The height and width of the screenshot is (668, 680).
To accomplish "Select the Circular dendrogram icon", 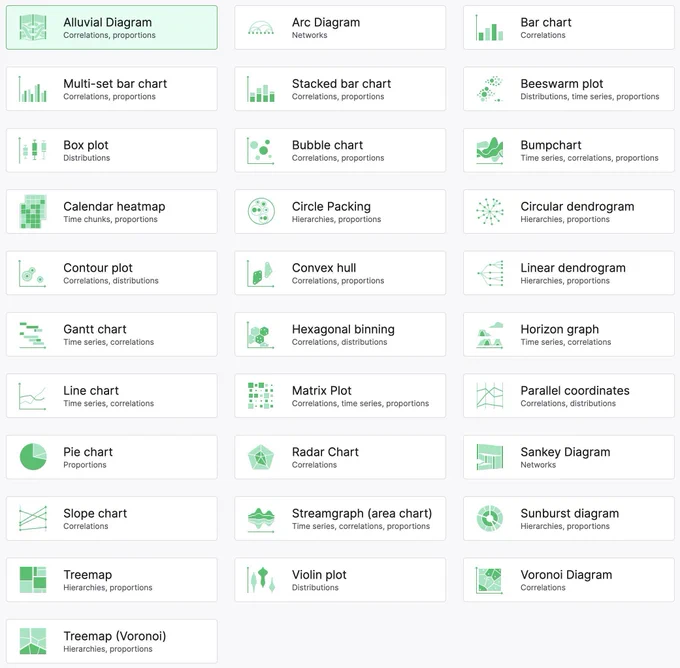I will coord(490,212).
